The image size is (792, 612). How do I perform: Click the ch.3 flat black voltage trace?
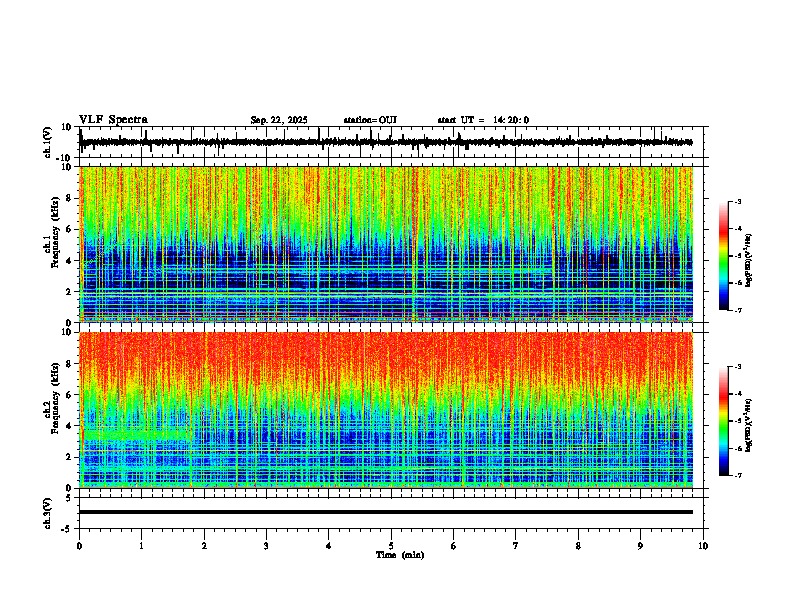386,512
